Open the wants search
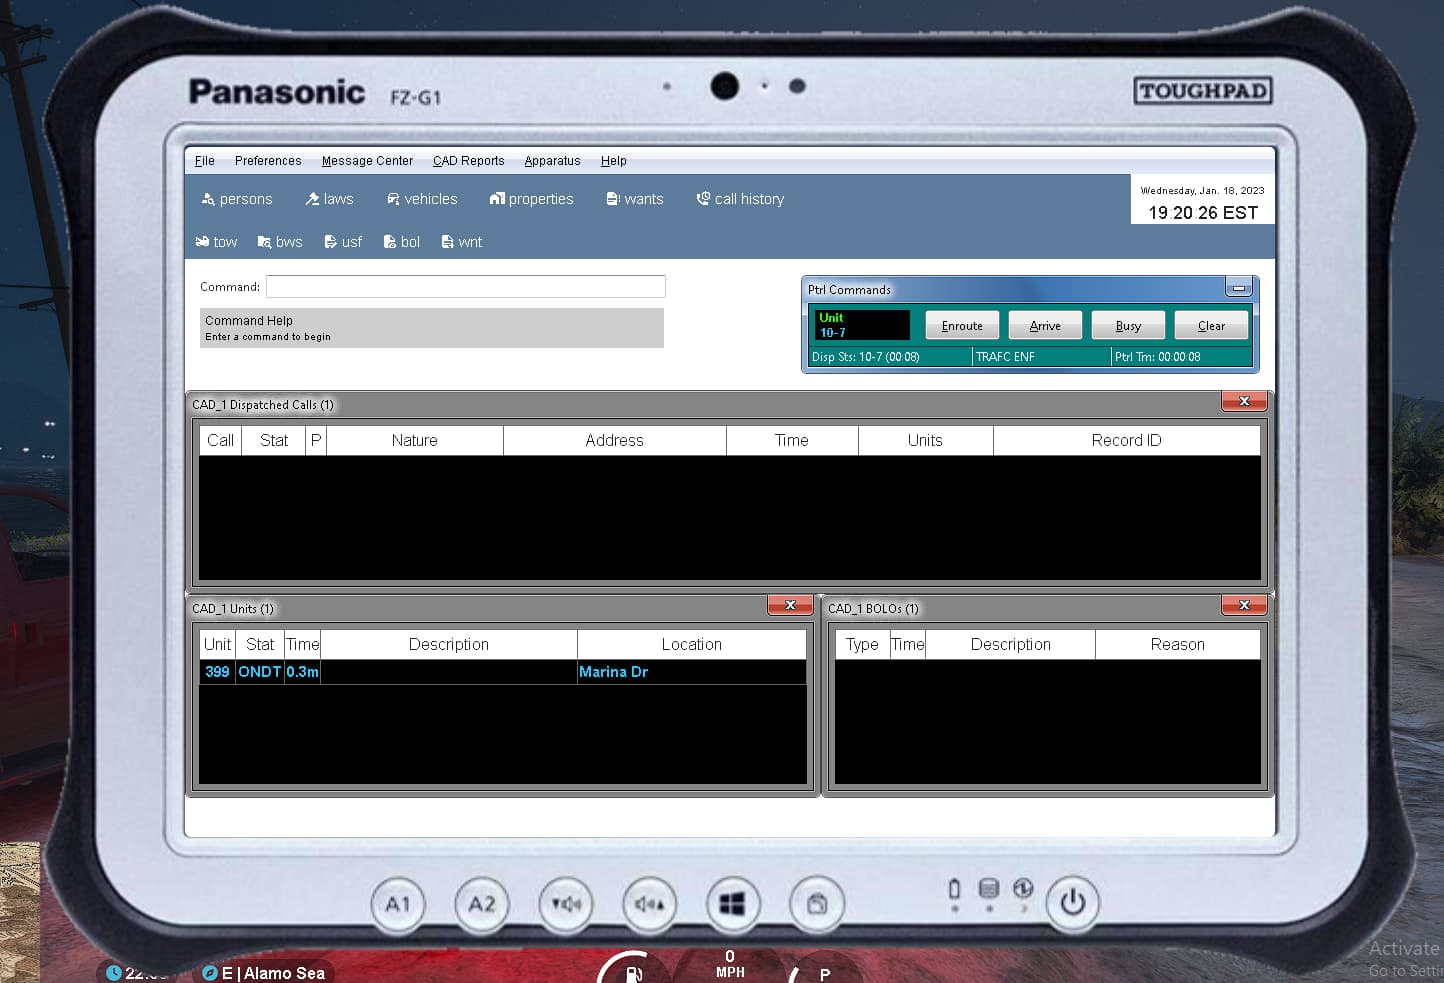 point(635,199)
